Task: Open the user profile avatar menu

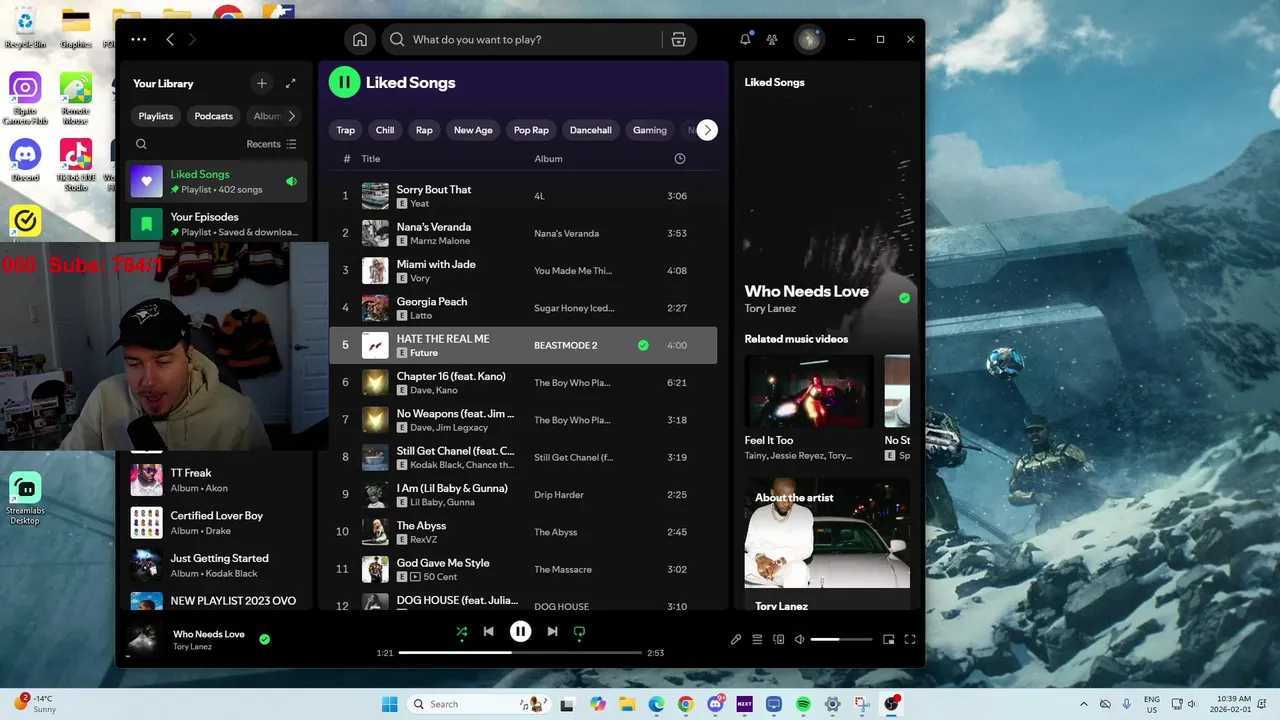Action: (x=808, y=39)
